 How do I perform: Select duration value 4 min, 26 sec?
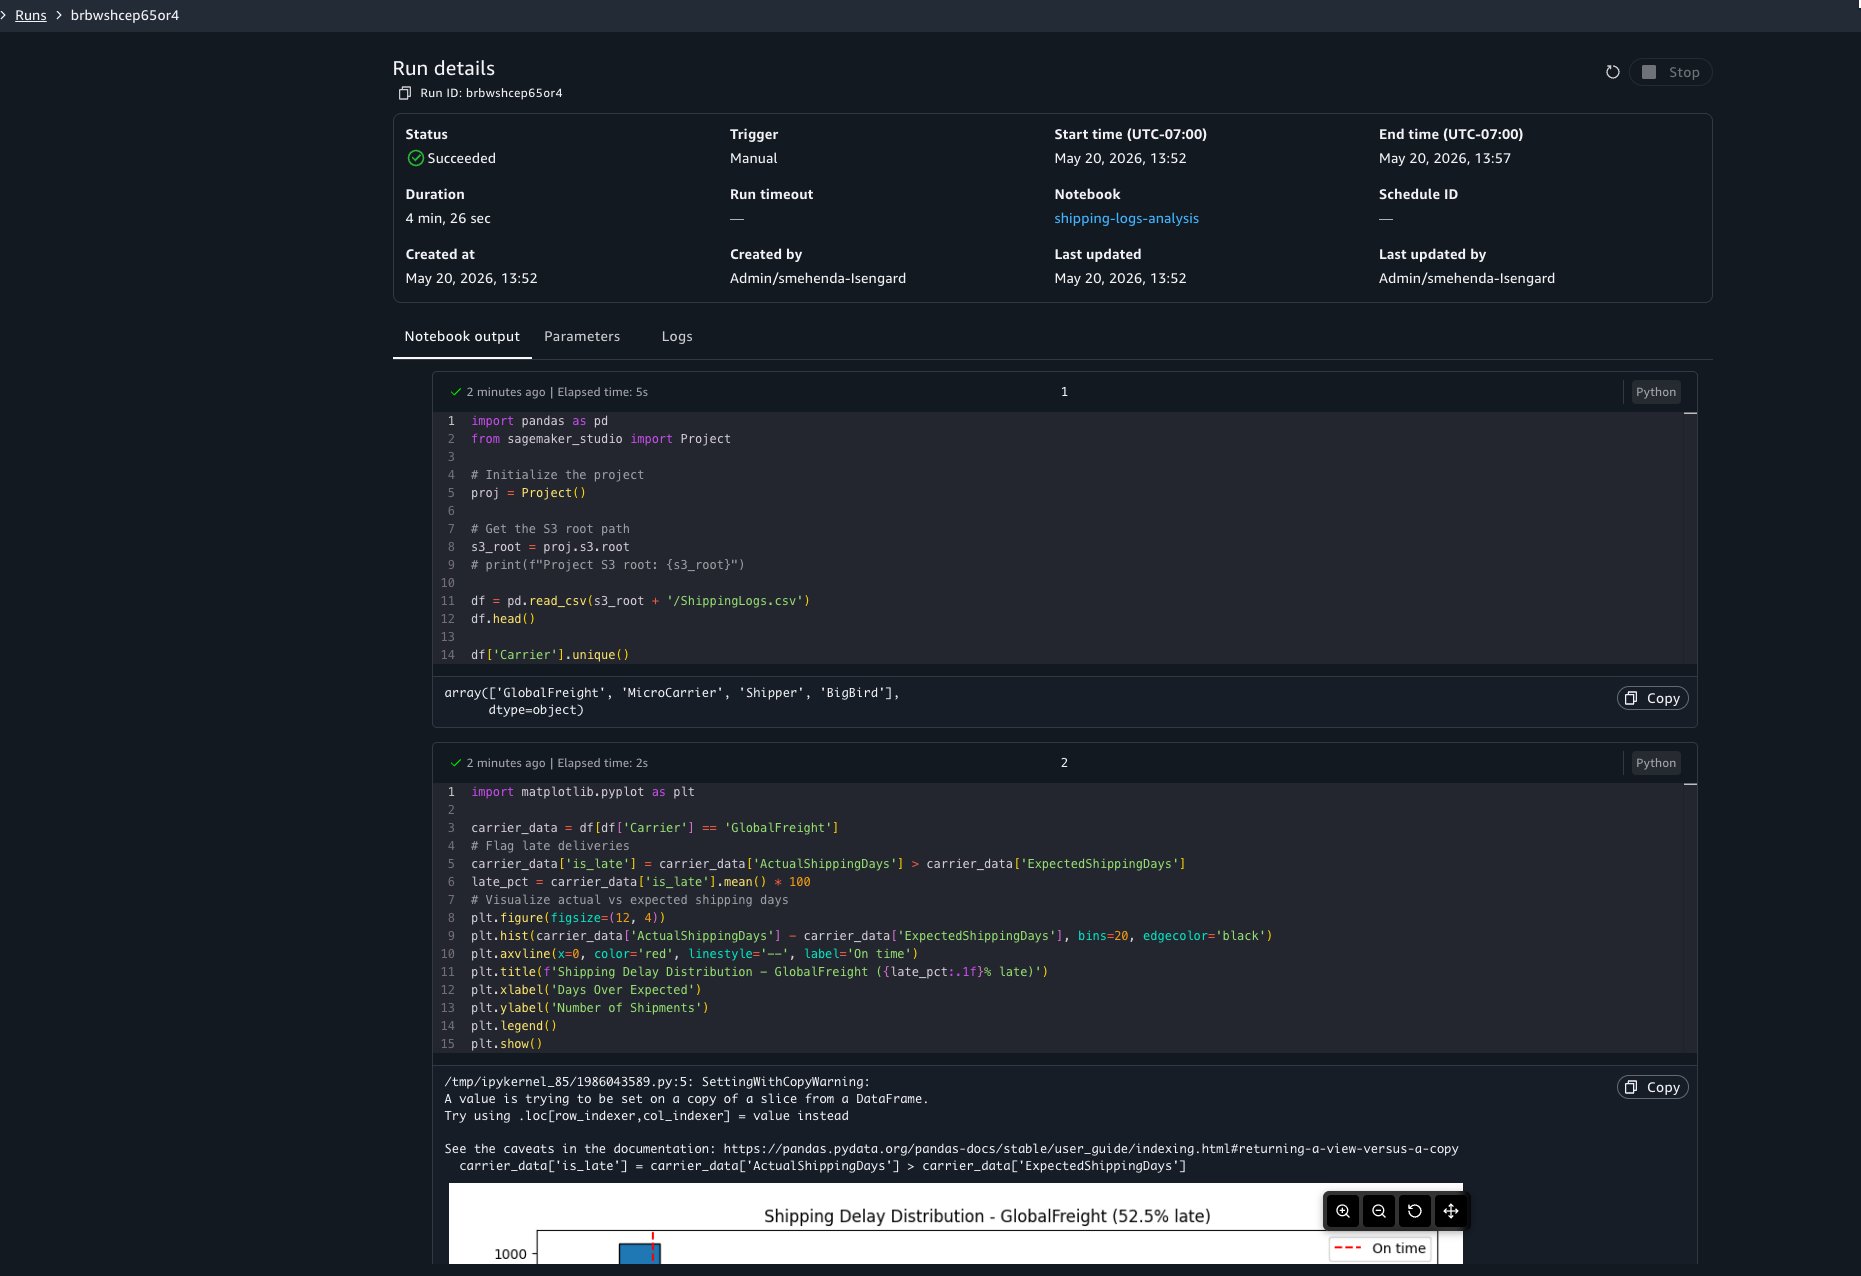(x=448, y=218)
